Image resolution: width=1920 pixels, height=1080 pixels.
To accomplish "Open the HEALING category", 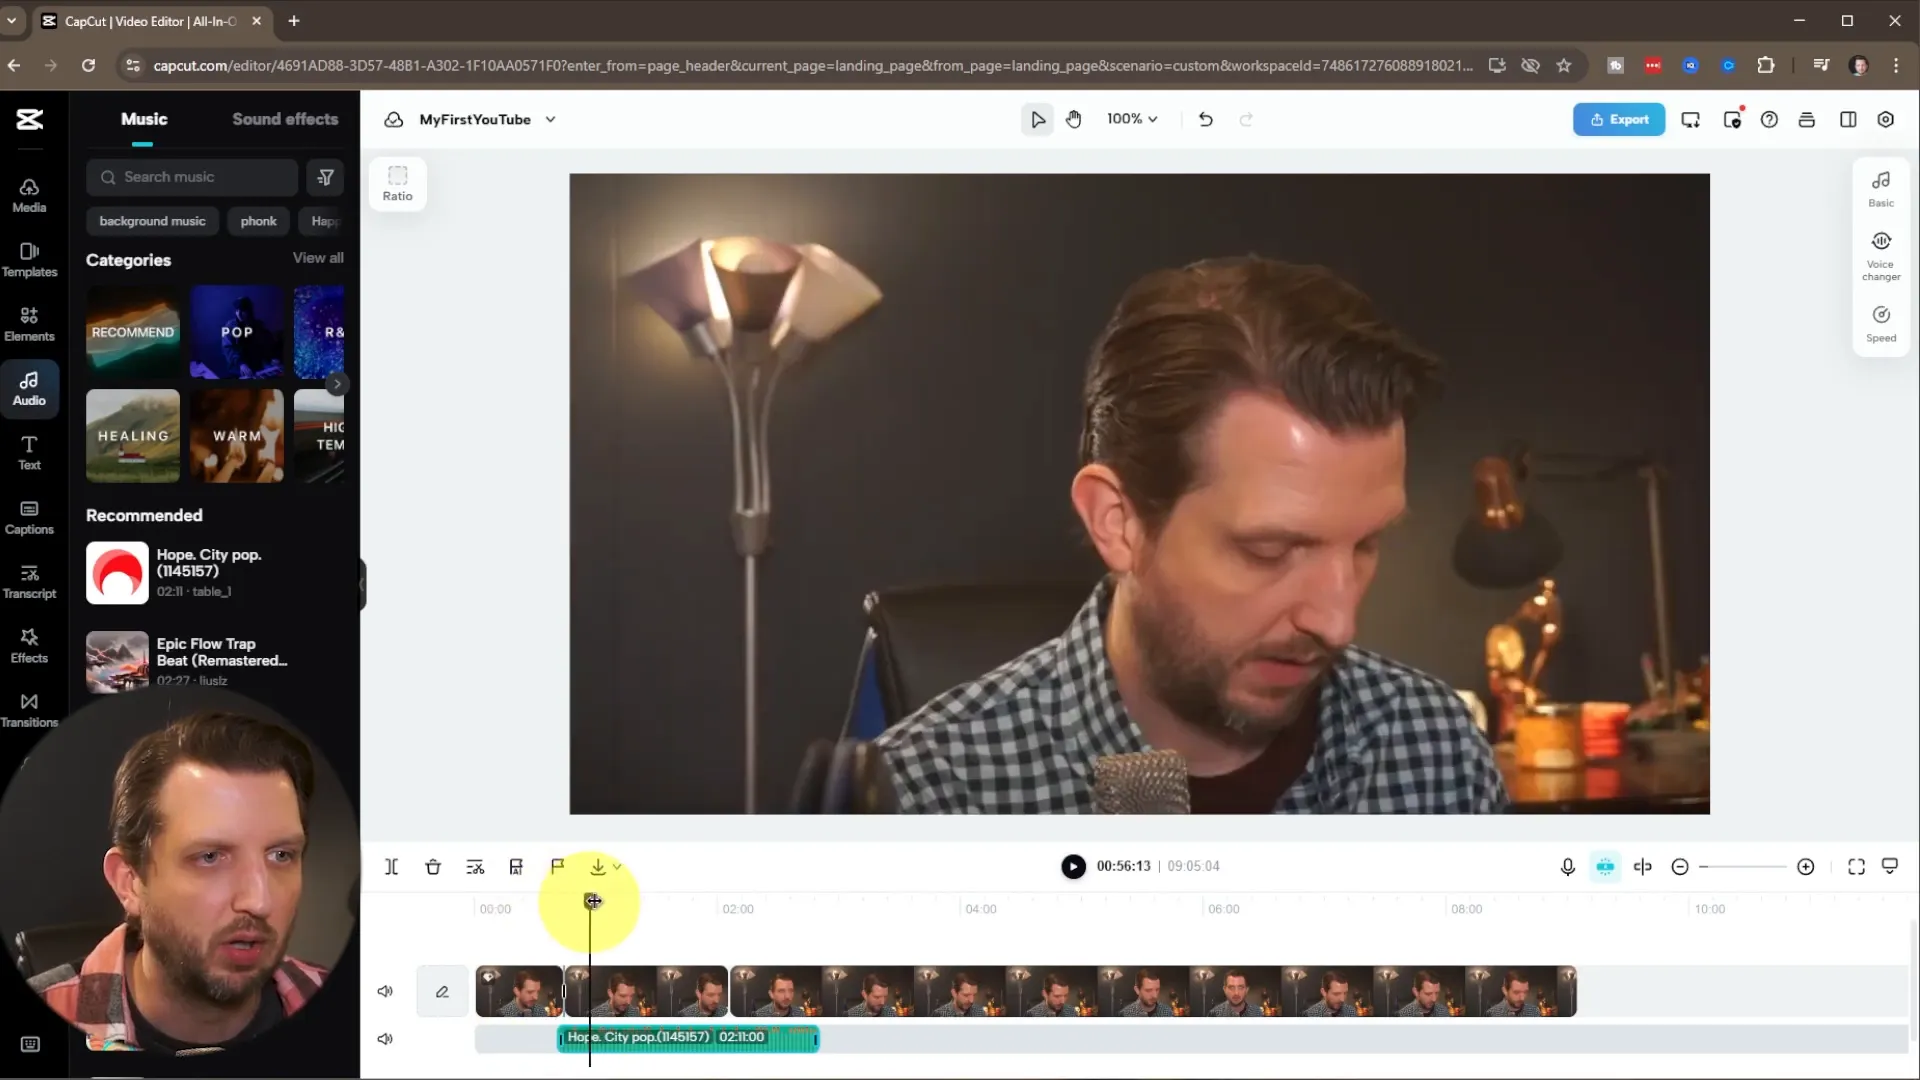I will [x=133, y=436].
